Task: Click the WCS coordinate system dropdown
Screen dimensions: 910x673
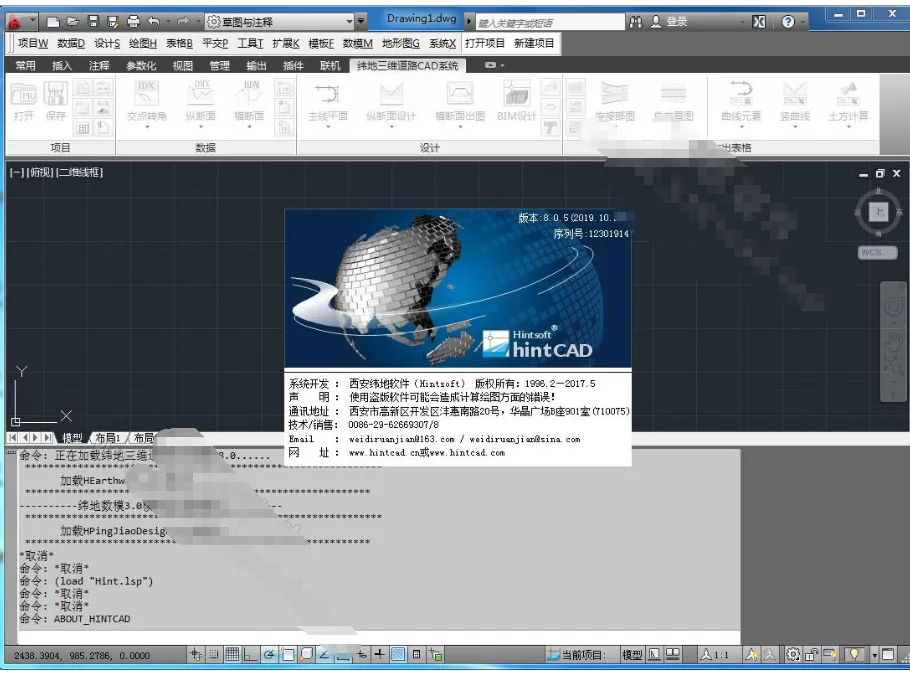Action: (877, 252)
